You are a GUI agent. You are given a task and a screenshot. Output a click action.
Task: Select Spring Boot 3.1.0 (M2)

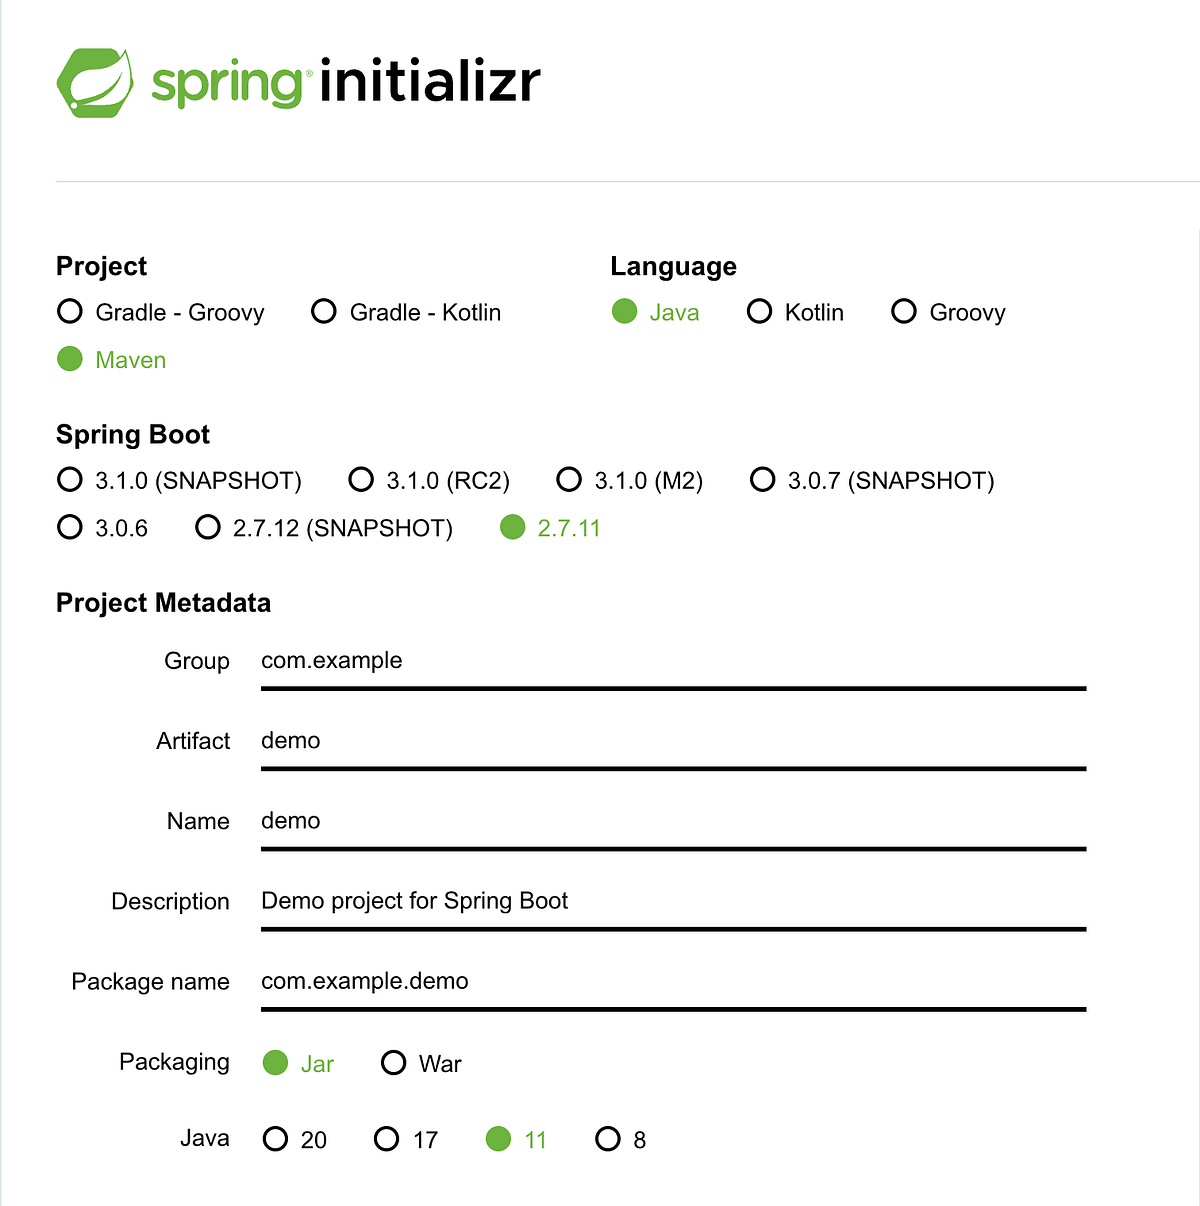pyautogui.click(x=569, y=479)
